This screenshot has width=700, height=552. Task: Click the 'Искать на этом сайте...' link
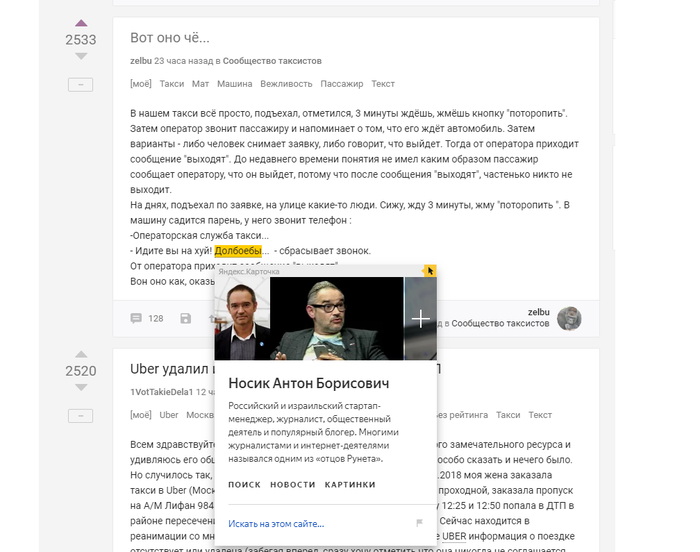pyautogui.click(x=276, y=523)
